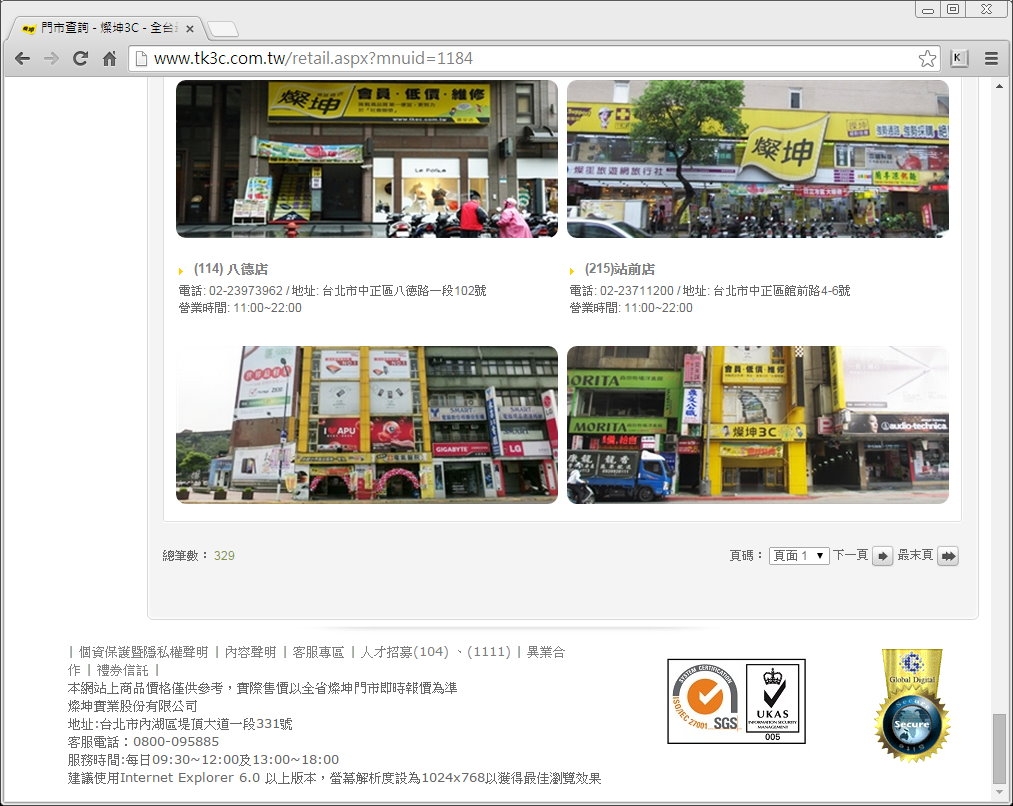This screenshot has width=1013, height=806.
Task: Reload the page with refresh icon
Action: point(80,59)
